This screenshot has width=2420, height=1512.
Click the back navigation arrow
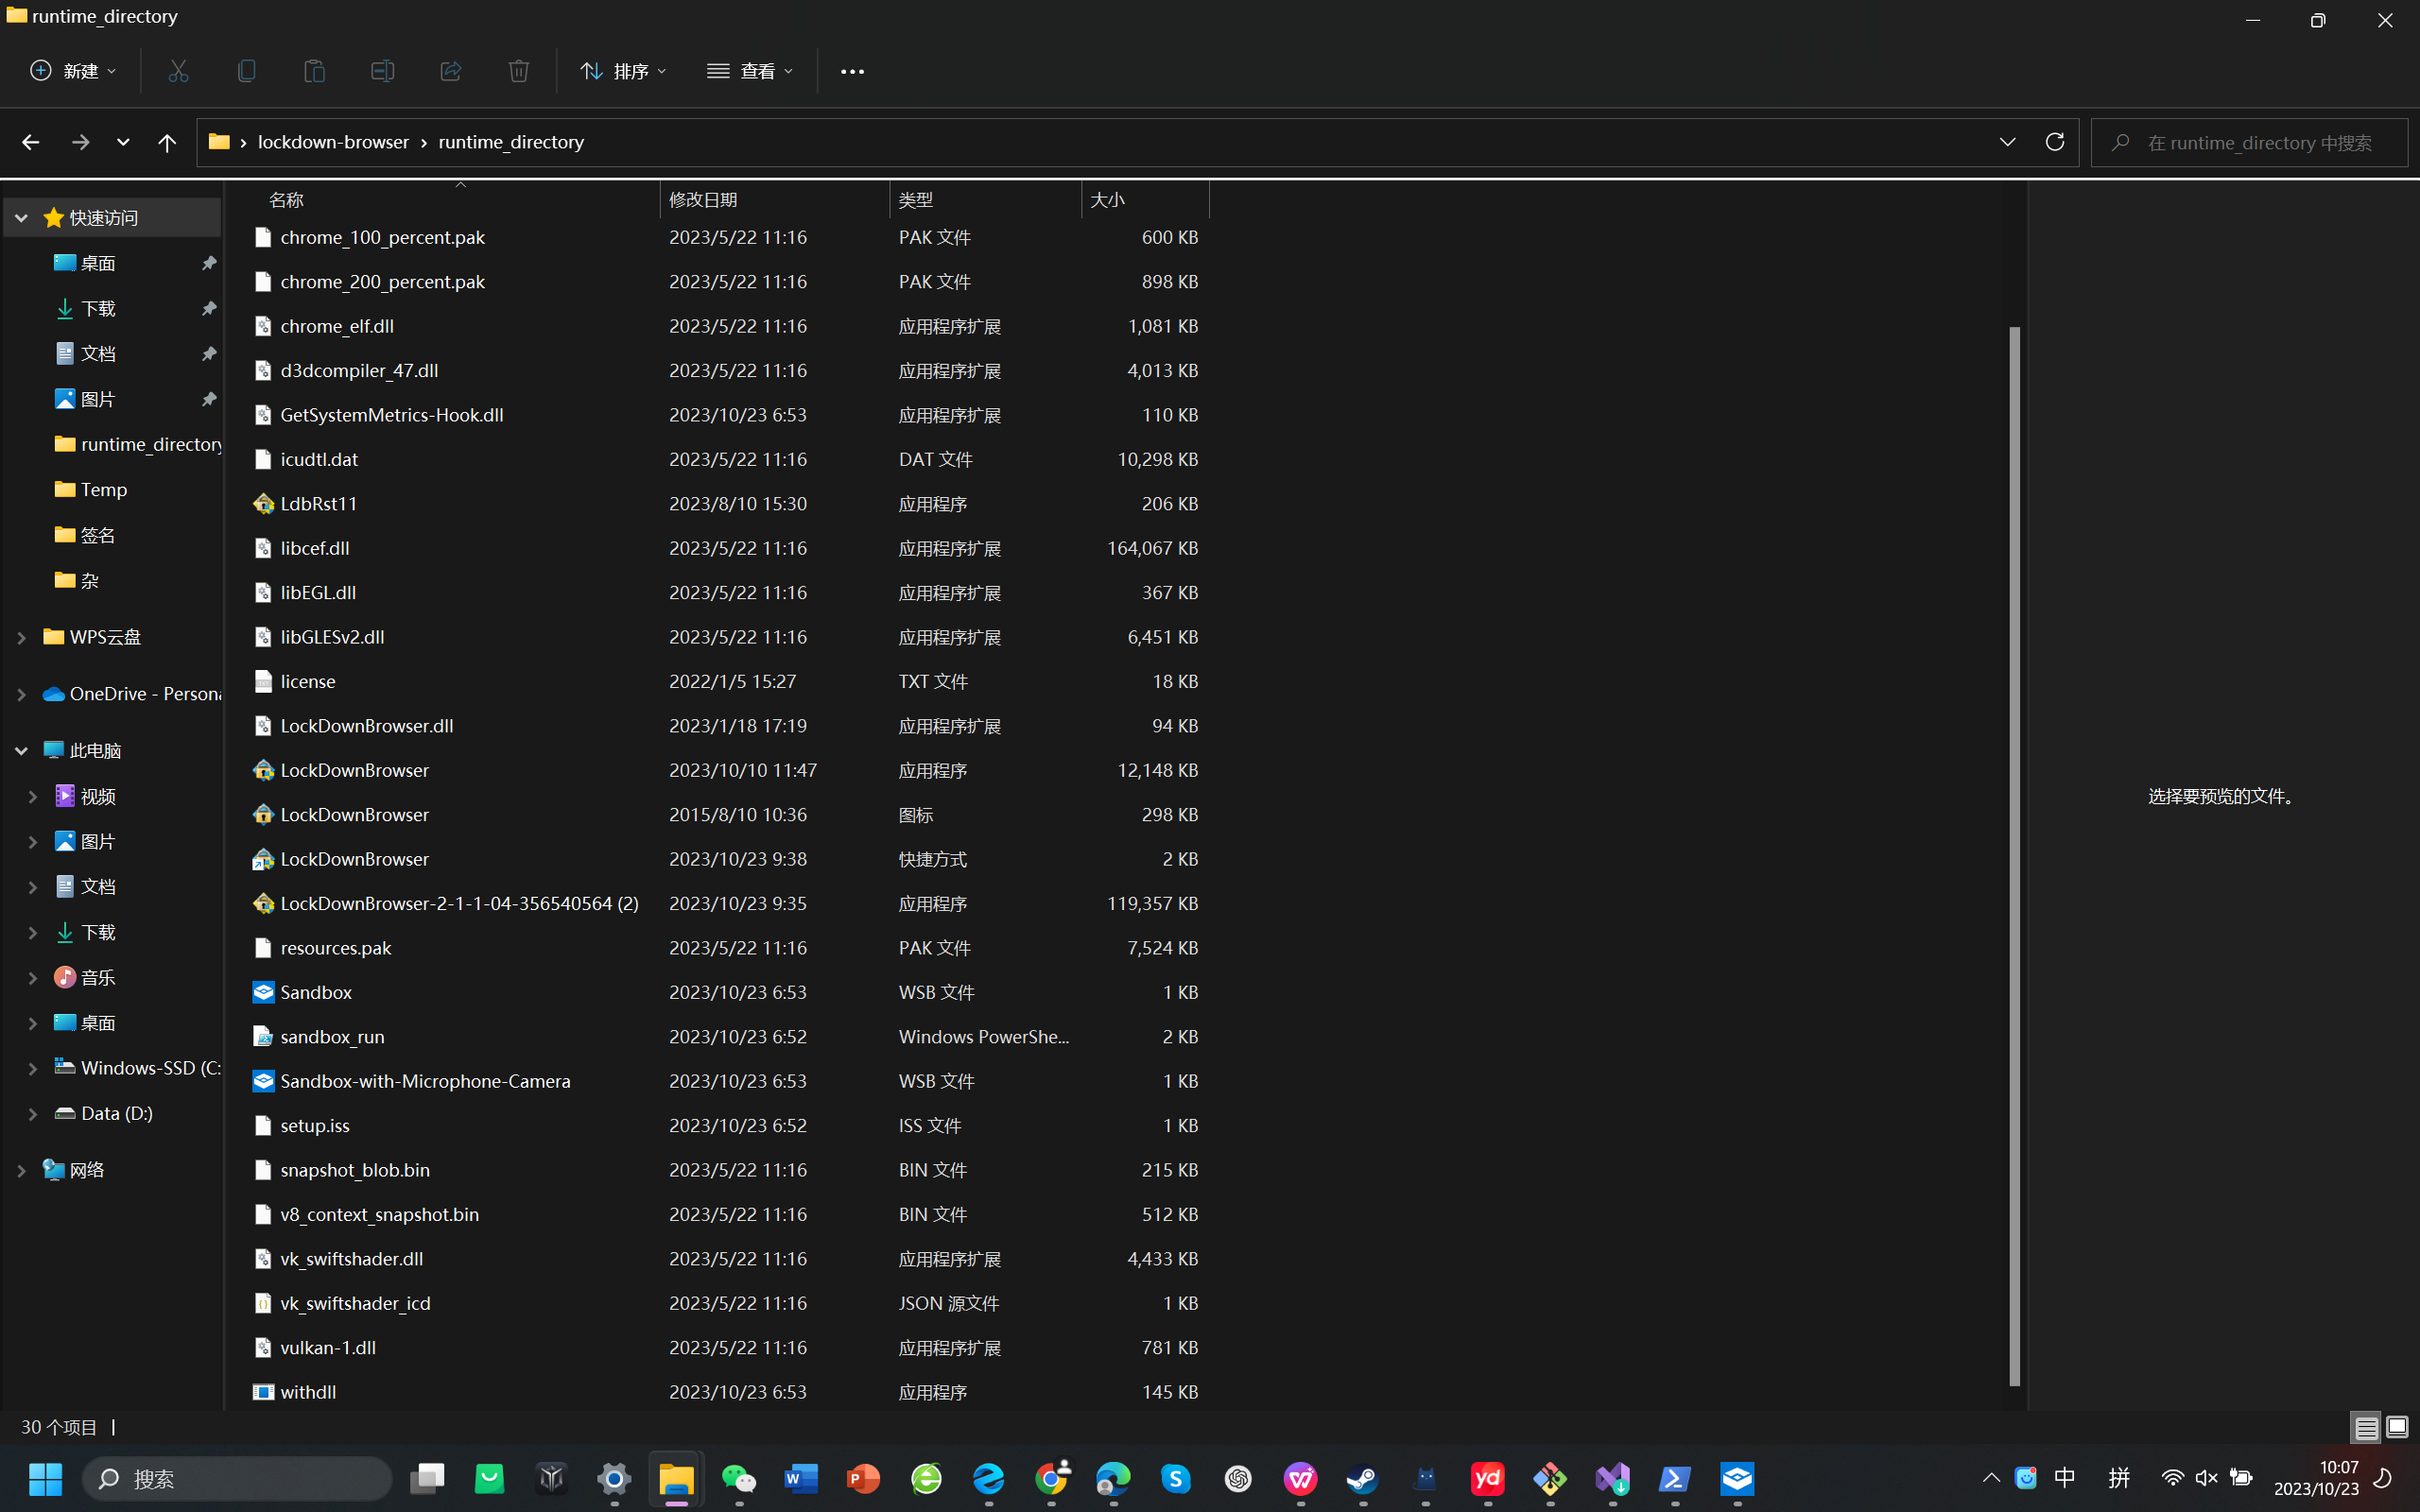(x=30, y=141)
